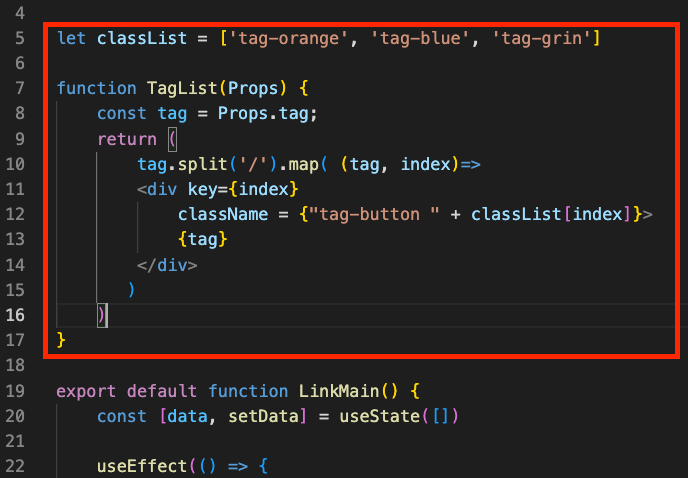Screen dimensions: 688x478
Task: Click the arrow operator on line 10
Action: coord(470,164)
